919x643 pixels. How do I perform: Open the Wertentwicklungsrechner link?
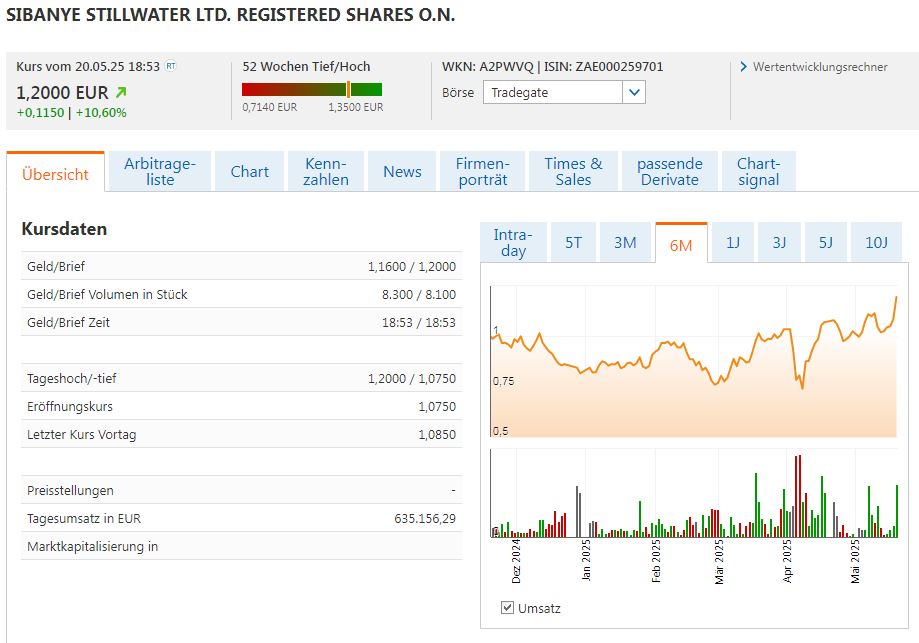click(819, 67)
